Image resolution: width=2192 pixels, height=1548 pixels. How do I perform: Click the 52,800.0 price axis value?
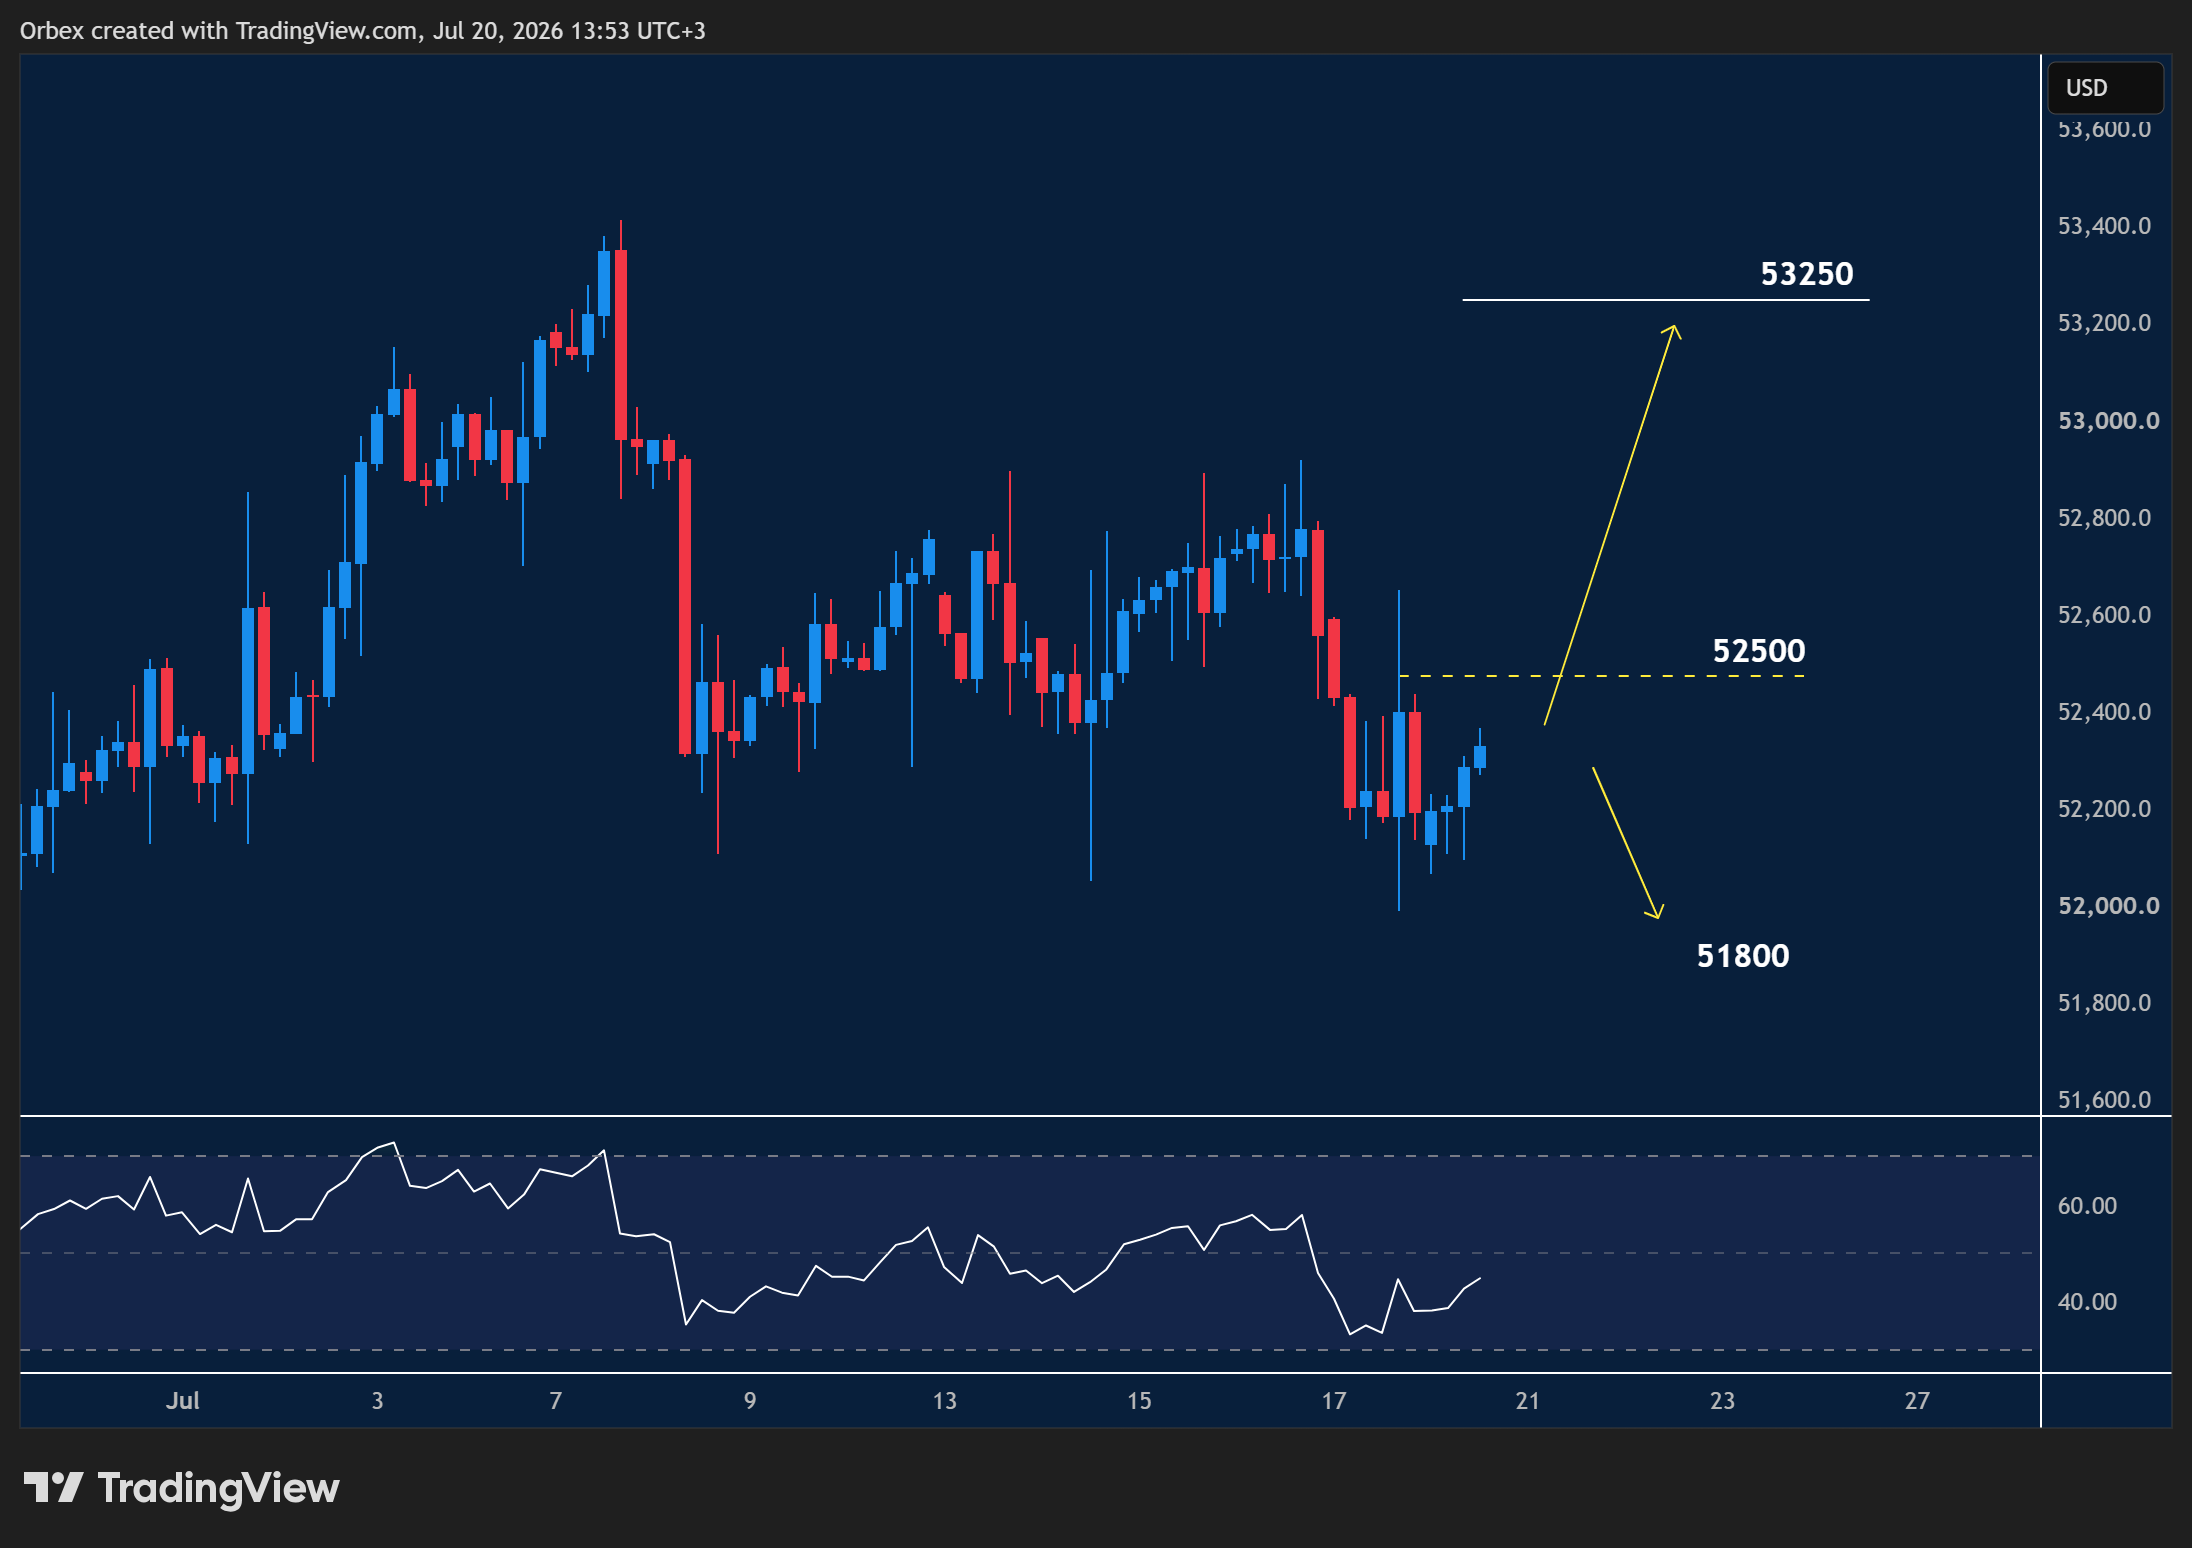click(2104, 518)
